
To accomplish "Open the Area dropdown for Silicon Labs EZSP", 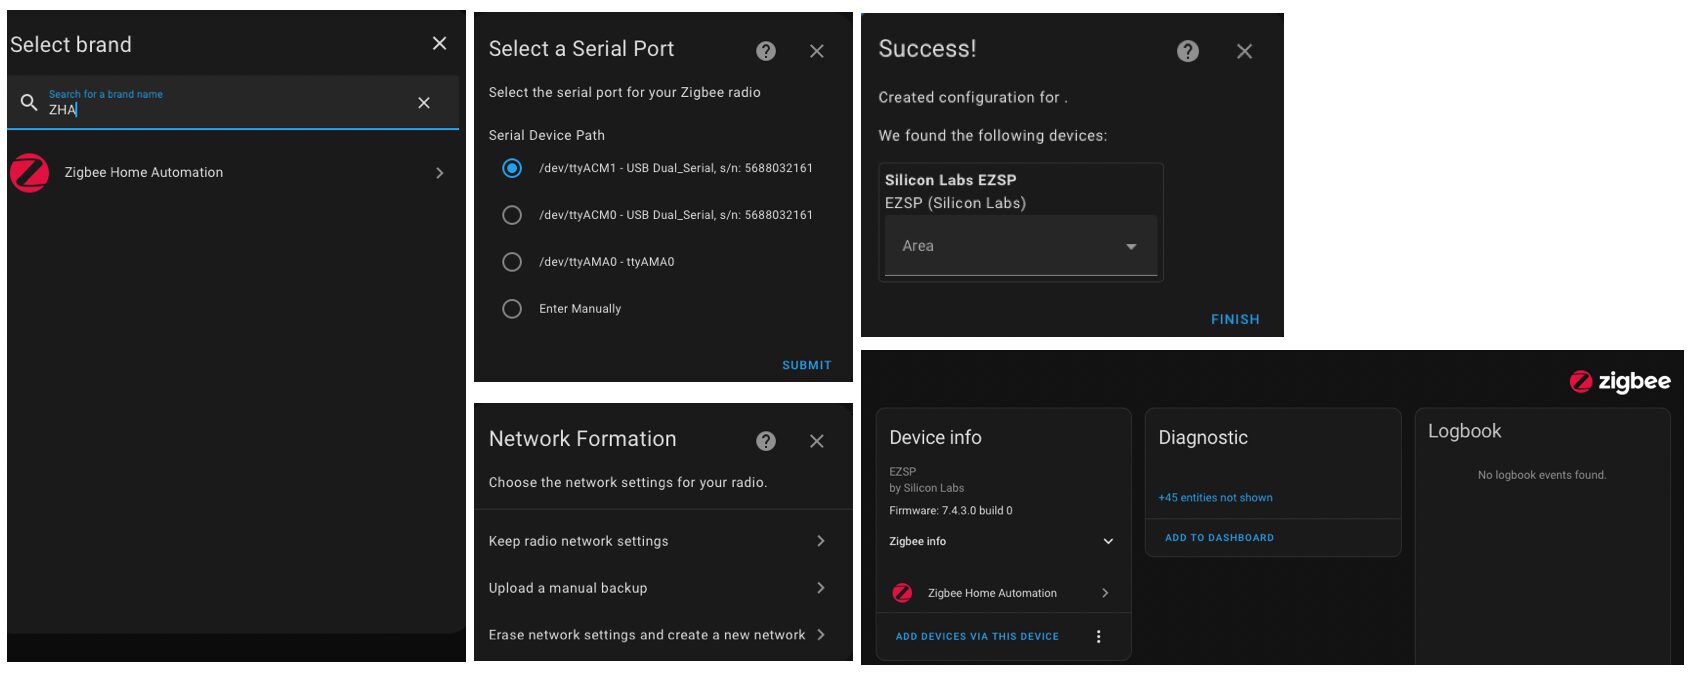I will [x=1021, y=246].
